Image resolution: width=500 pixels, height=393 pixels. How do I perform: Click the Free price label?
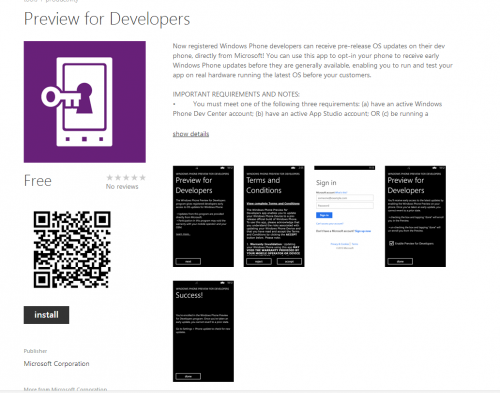[x=38, y=181]
